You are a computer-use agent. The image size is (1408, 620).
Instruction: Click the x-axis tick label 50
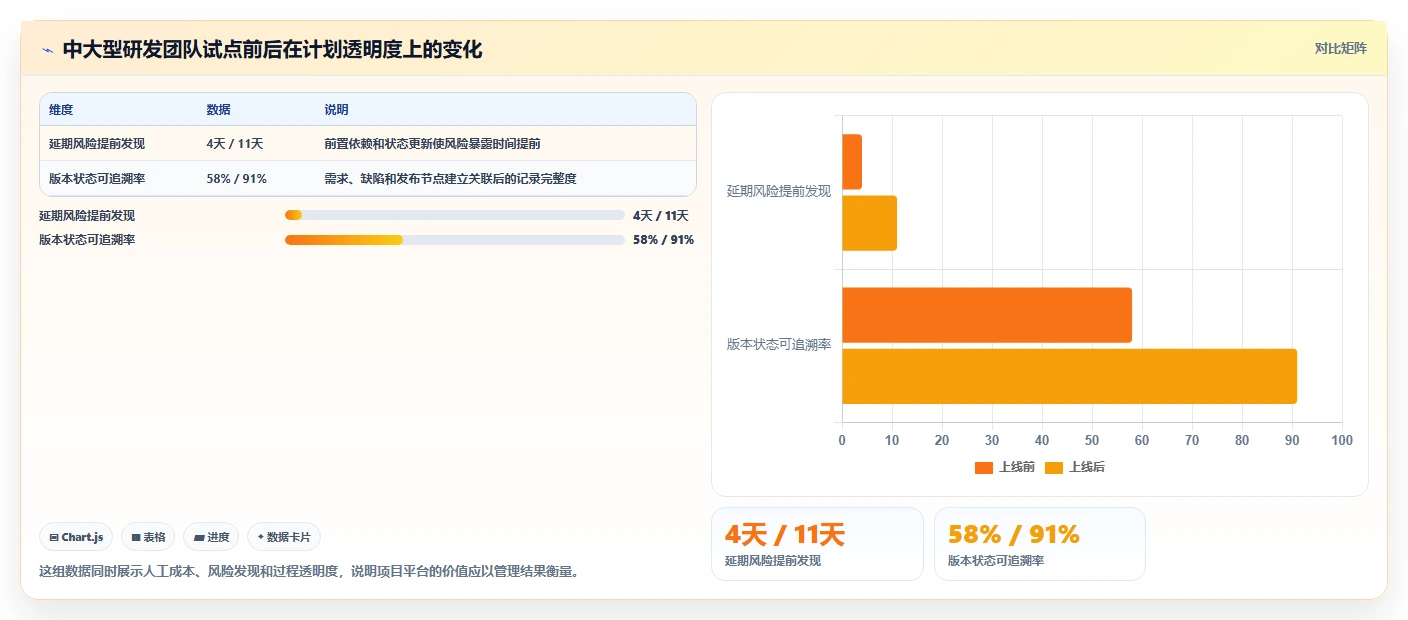1092,440
